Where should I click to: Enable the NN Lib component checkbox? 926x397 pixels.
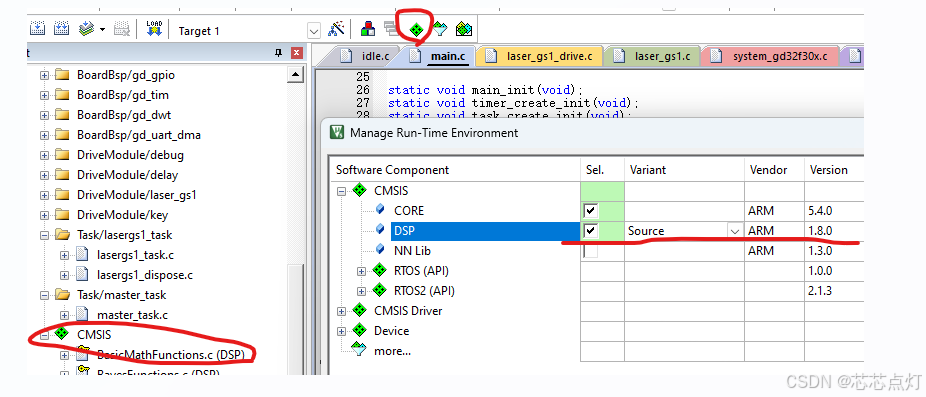[x=591, y=251]
